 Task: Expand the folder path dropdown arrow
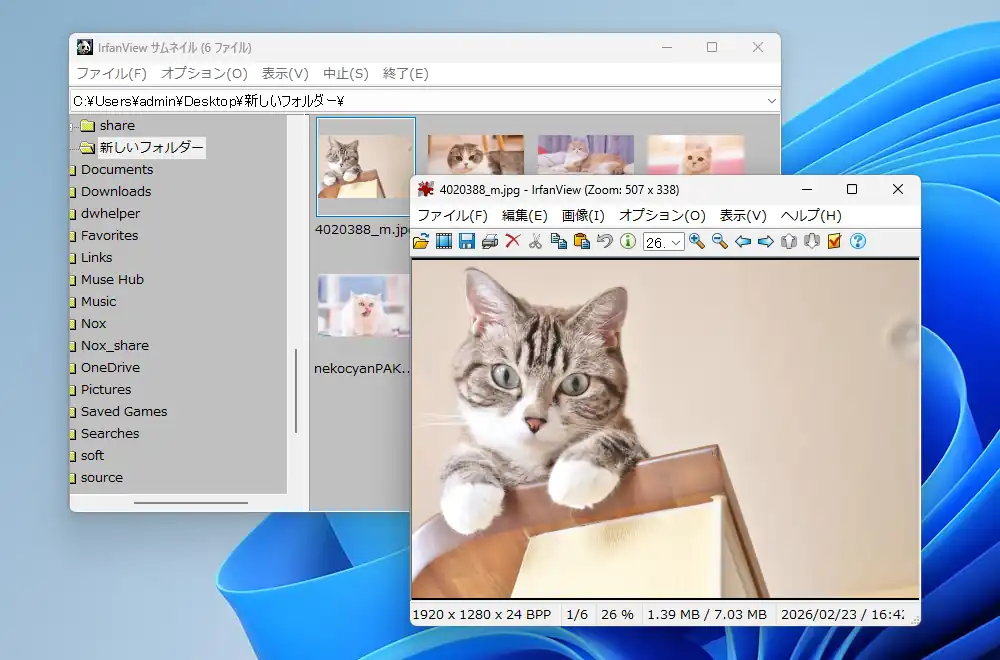(x=771, y=101)
